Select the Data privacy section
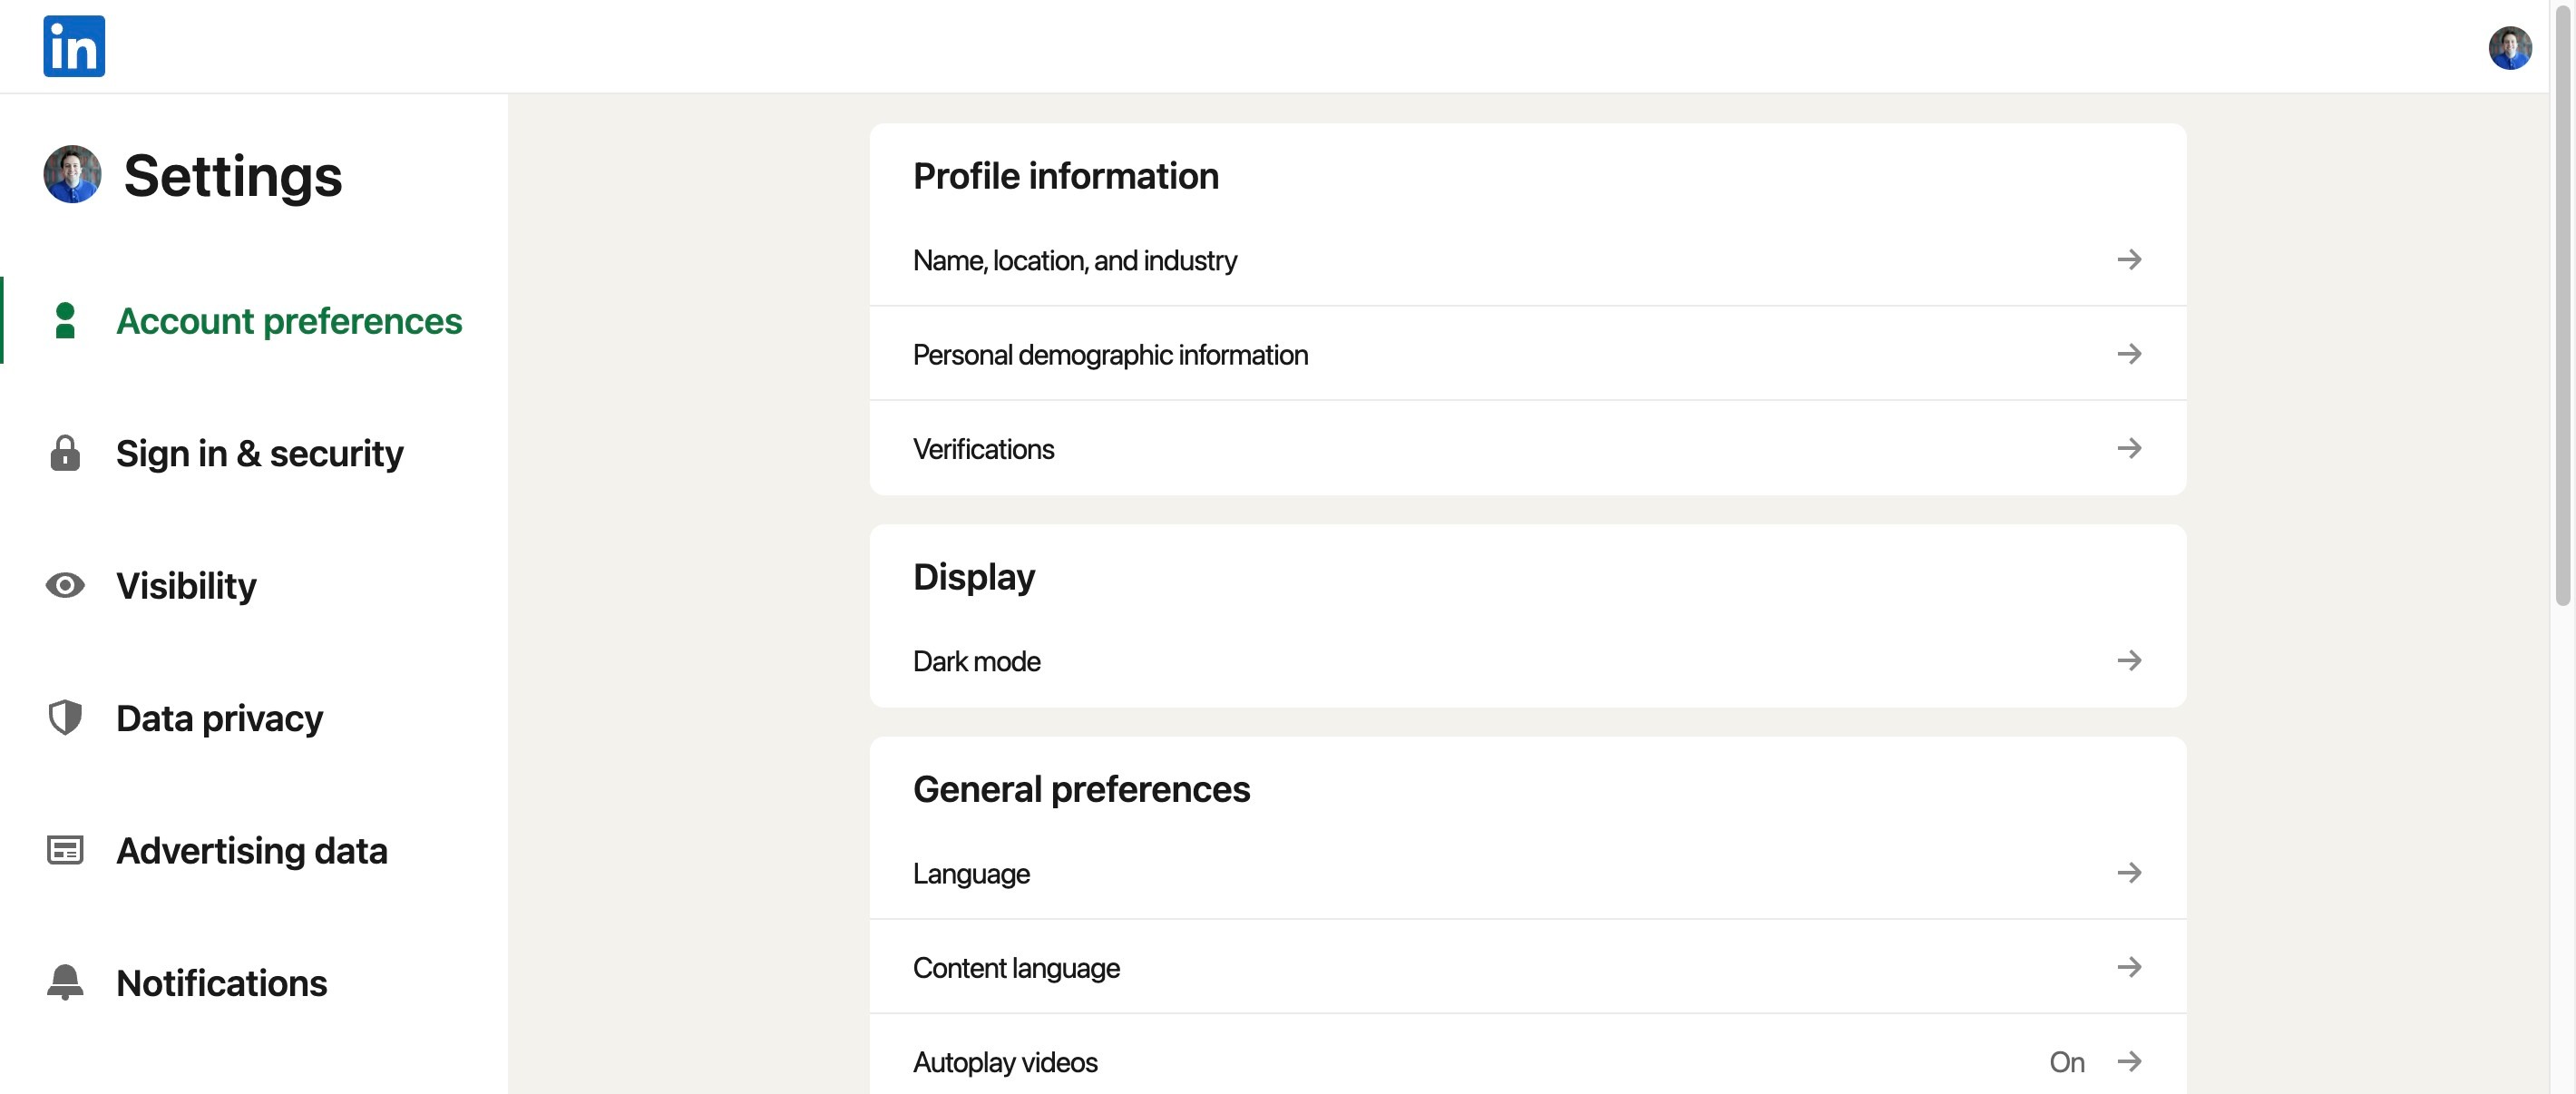Image resolution: width=2576 pixels, height=1094 pixels. (219, 718)
